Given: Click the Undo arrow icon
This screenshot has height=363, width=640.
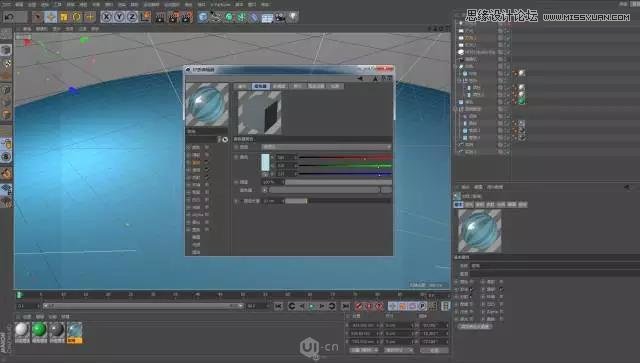Looking at the screenshot, I should click(x=9, y=17).
